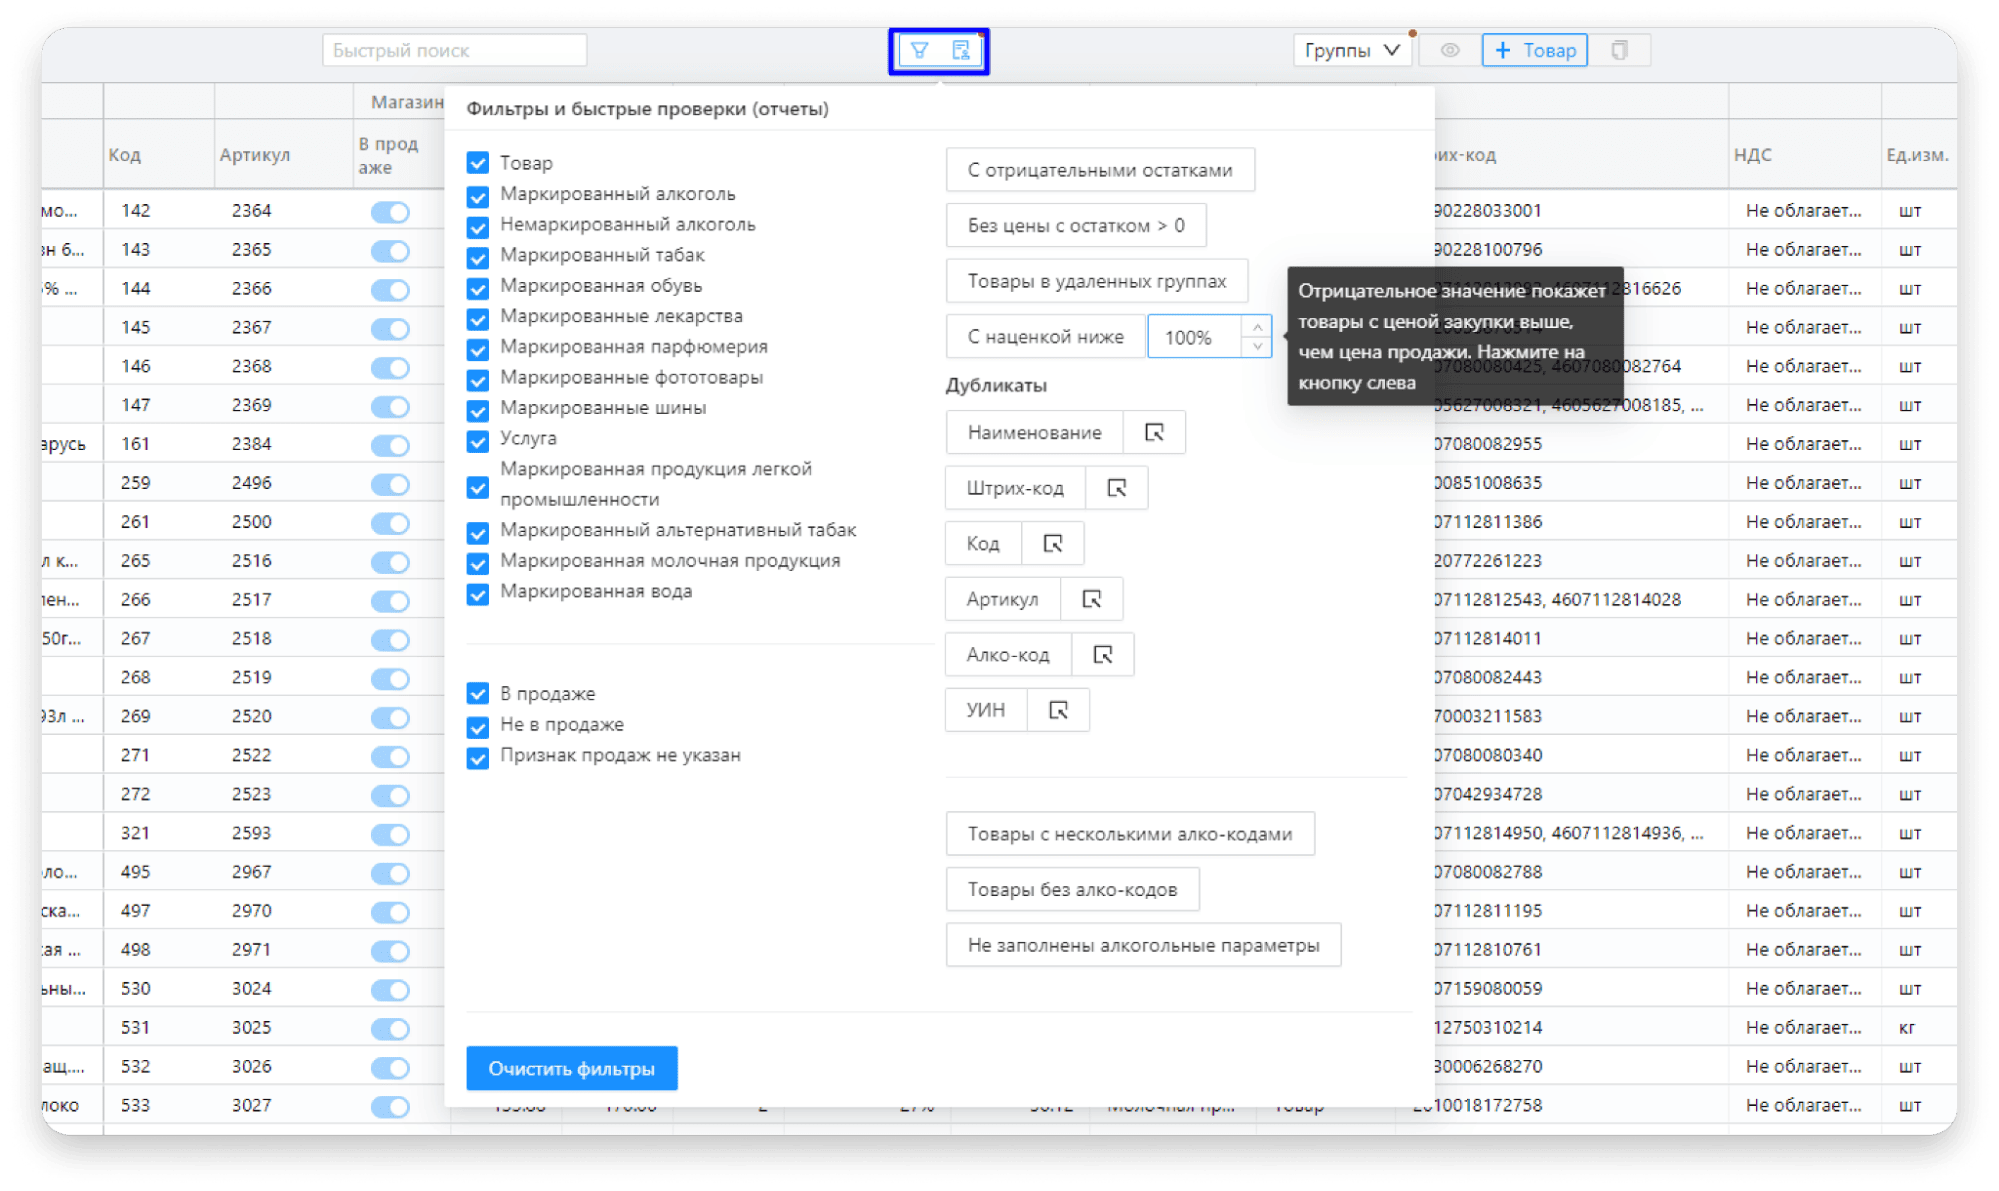The image size is (1999, 1191).
Task: Click Товары в удаленных группах button
Action: 1097,281
